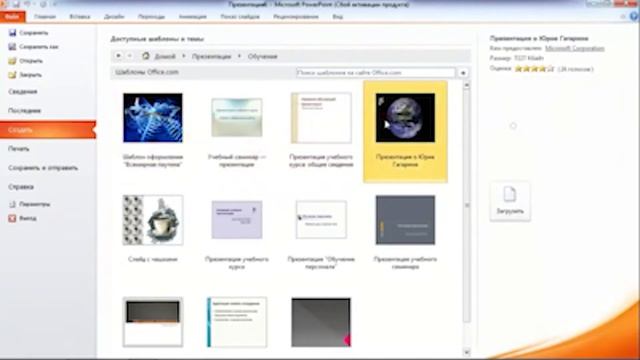Click the template list scroll-down arrow

(x=467, y=352)
